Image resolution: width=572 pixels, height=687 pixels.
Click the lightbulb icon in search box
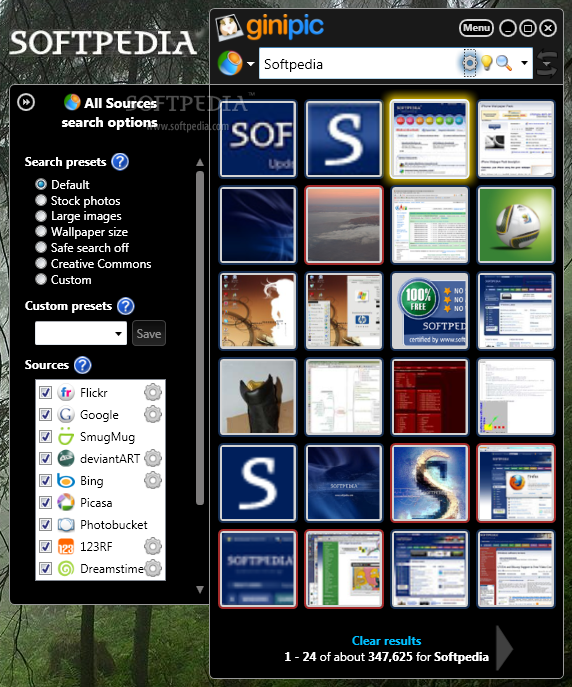tap(487, 63)
